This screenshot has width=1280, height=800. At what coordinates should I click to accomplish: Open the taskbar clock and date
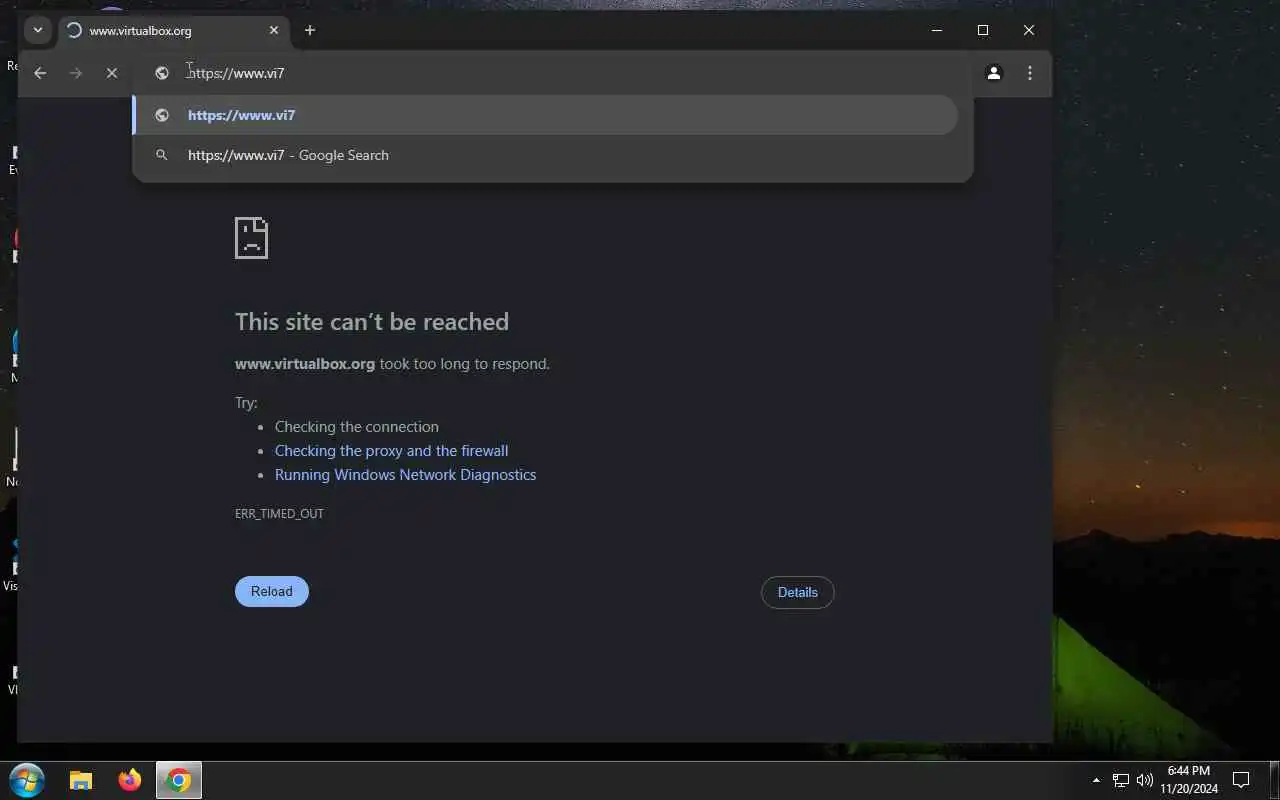(1189, 780)
